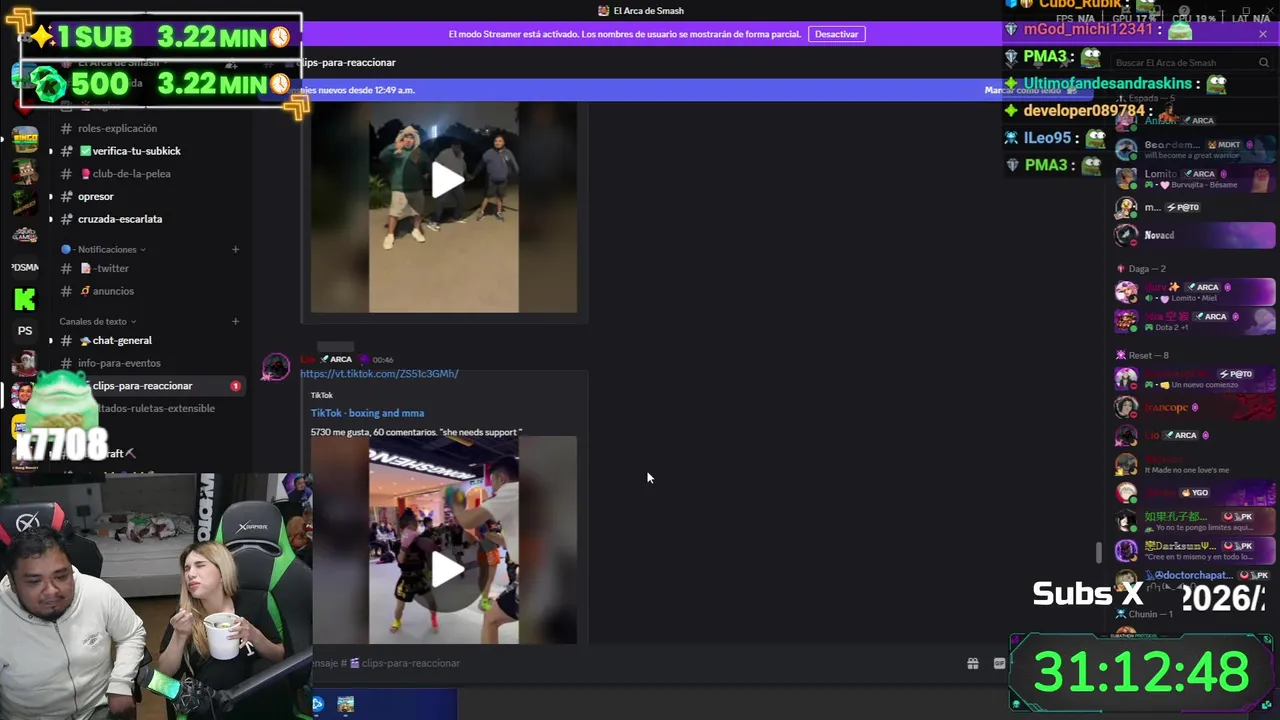Open the 'TikTok · boxing and mma' embed title
1280x720 pixels.
pyautogui.click(x=367, y=413)
